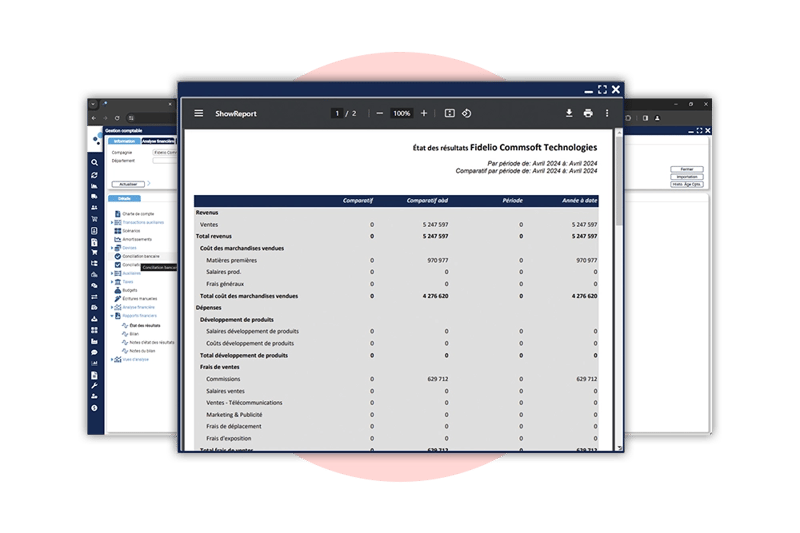This screenshot has width=800, height=533.
Task: Open the chat bubble sidebar icon
Action: tap(94, 352)
